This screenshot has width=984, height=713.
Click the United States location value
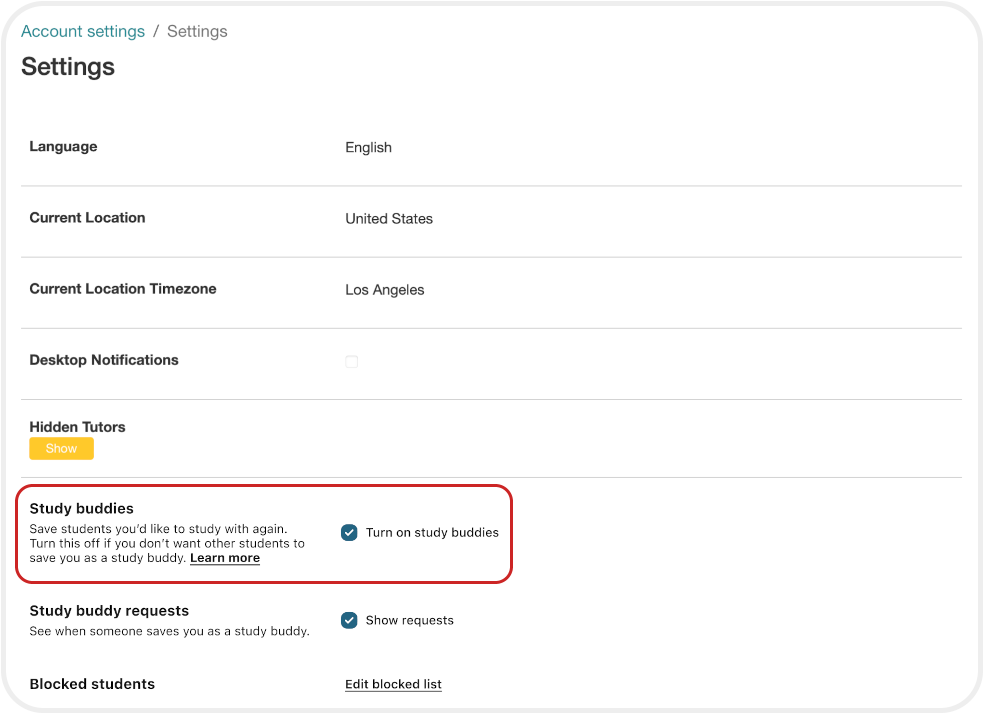pyautogui.click(x=389, y=218)
